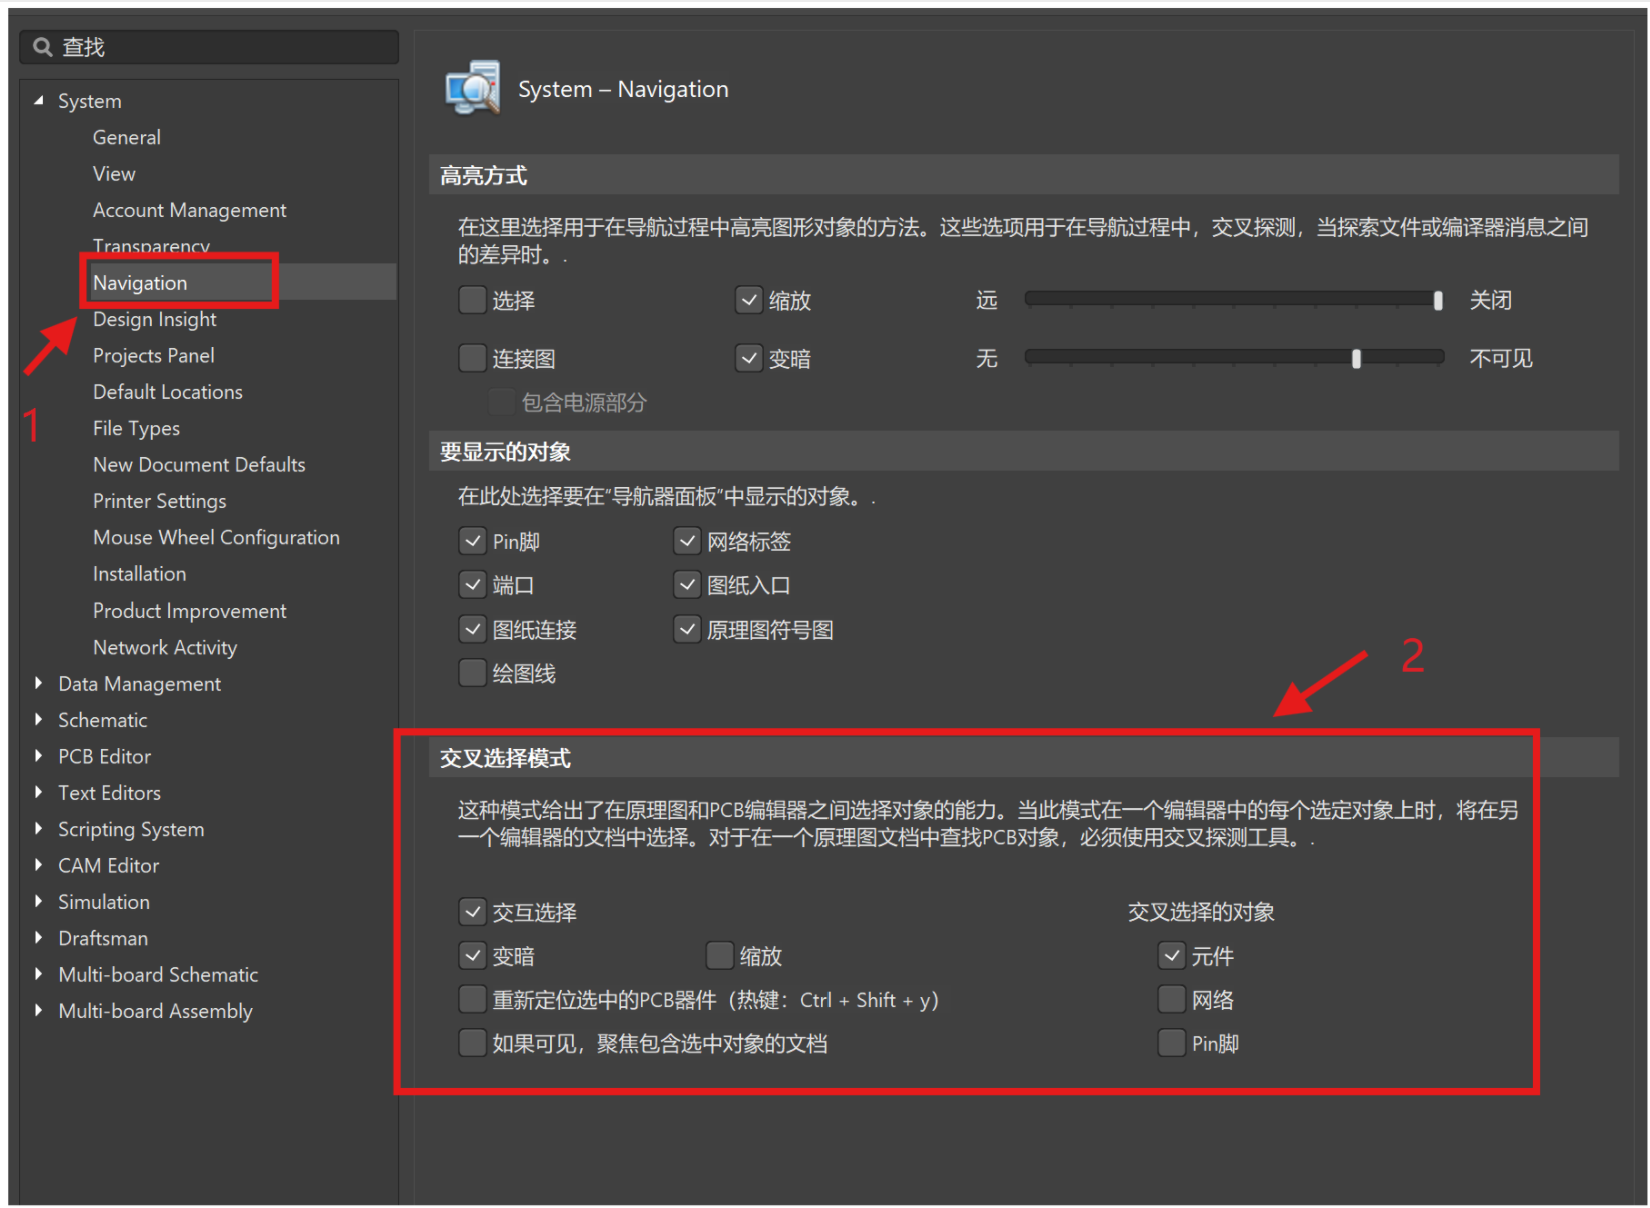Expand the Text Editors node

coord(39,792)
